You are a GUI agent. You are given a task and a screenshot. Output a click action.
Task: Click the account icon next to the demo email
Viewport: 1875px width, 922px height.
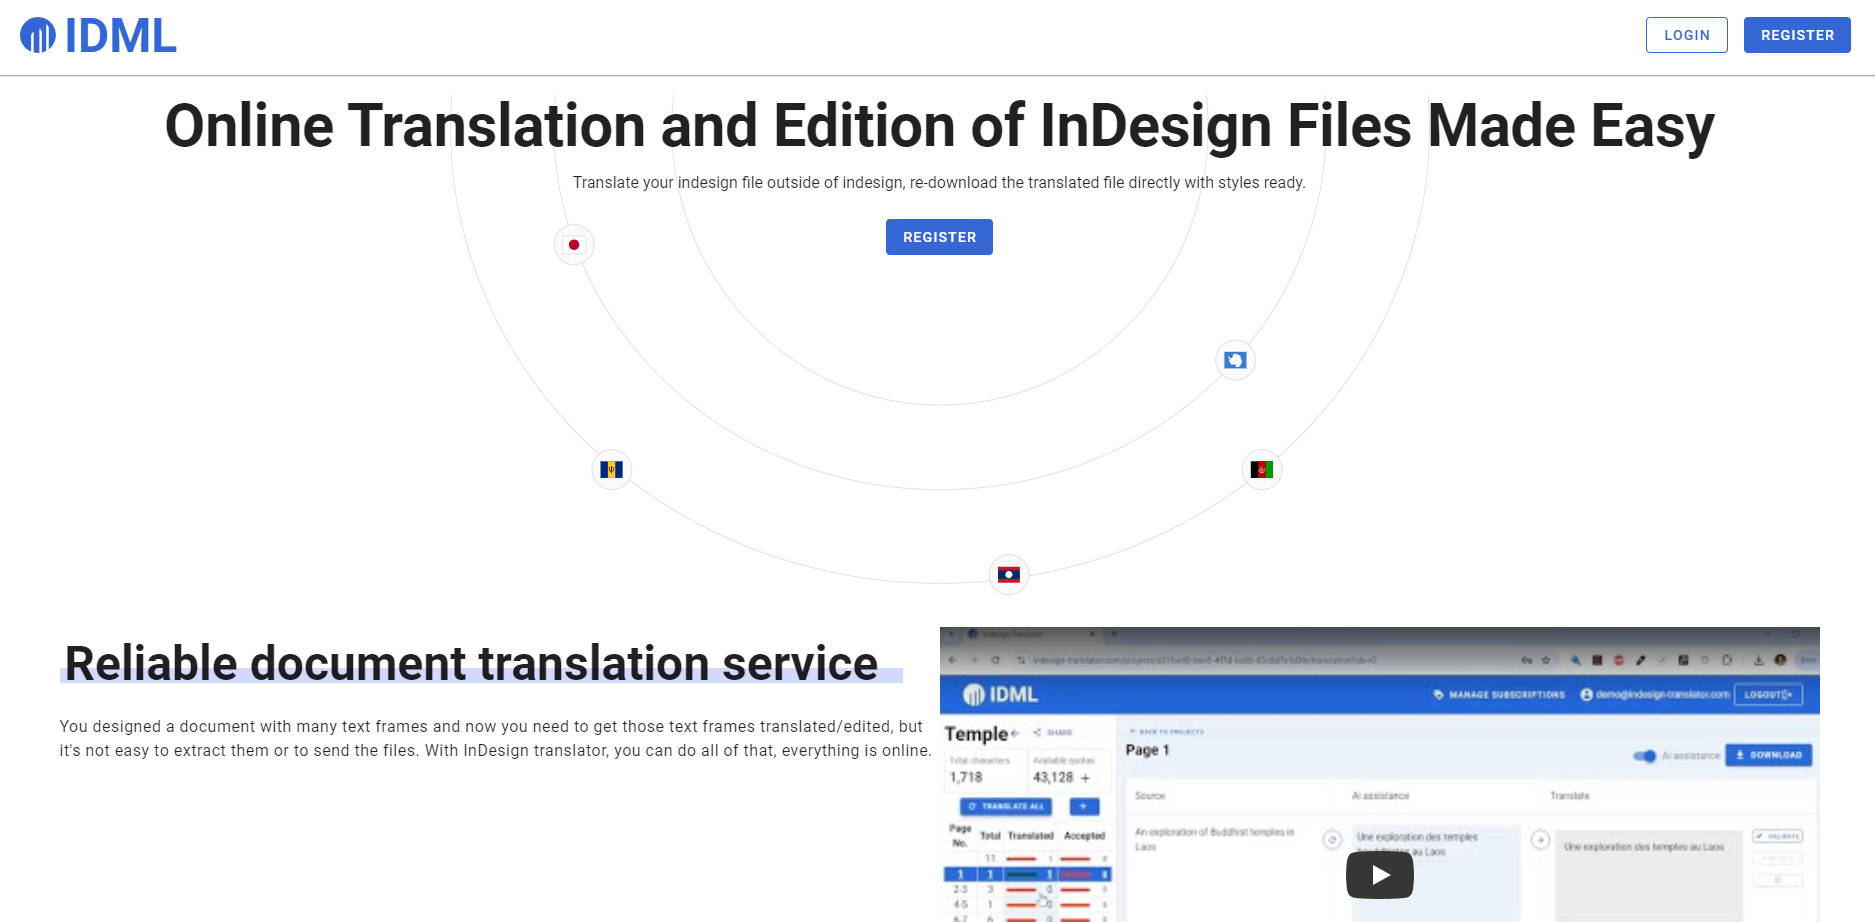coord(1587,694)
